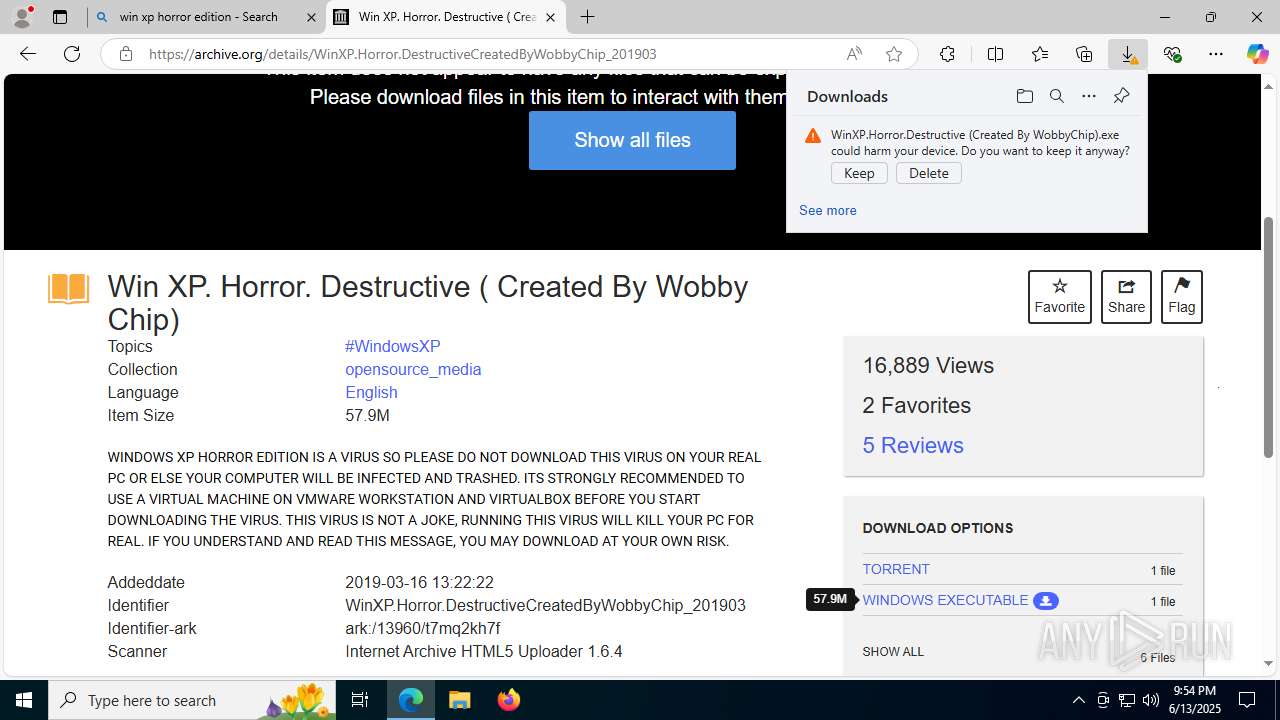This screenshot has height=720, width=1280.
Task: Open more options in Downloads panel
Action: click(1089, 96)
